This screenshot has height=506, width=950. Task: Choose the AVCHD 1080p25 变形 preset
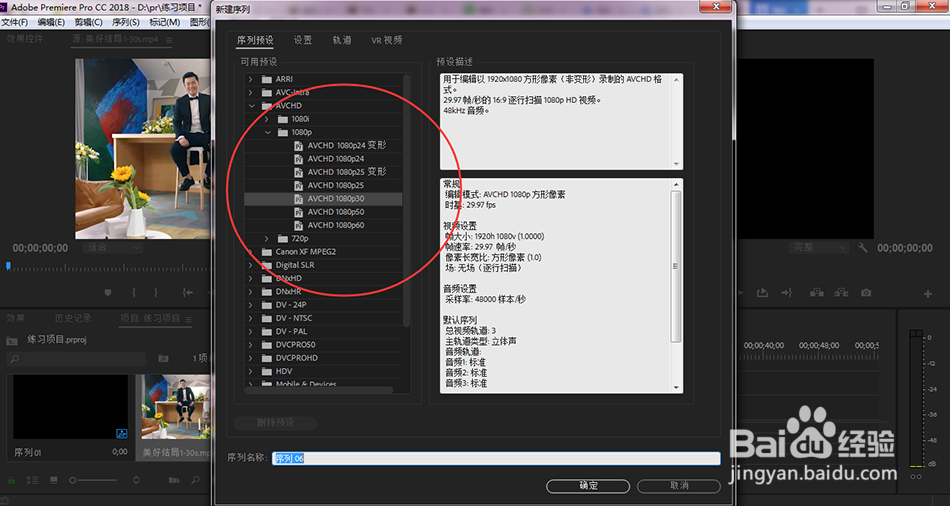coord(347,172)
